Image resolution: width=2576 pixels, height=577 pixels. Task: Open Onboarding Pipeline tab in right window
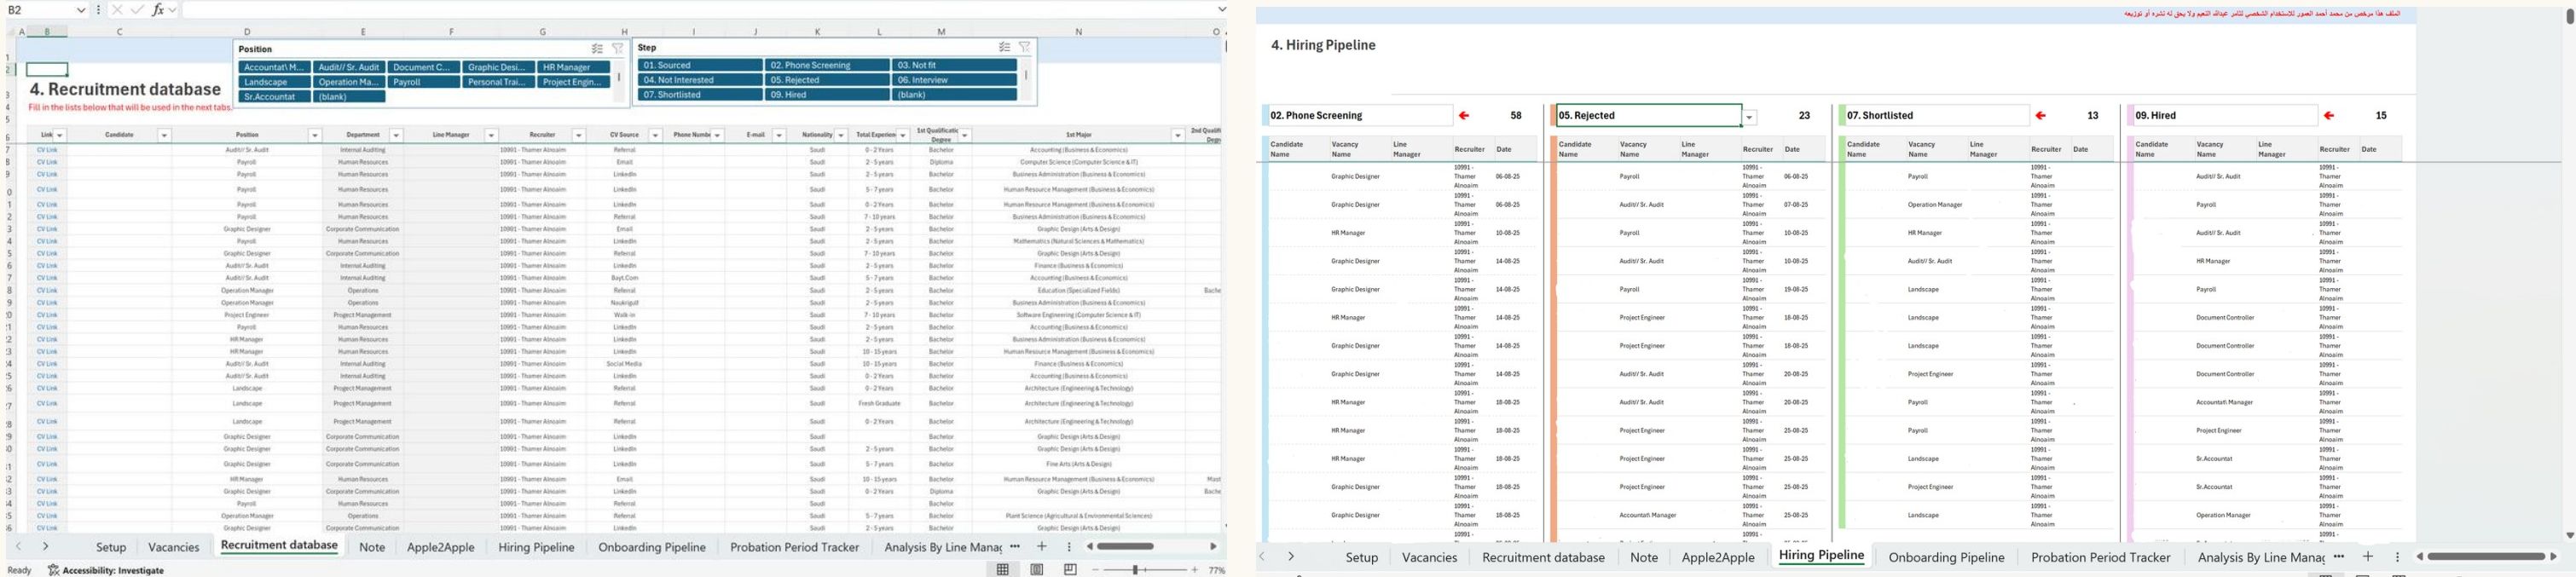point(1946,557)
